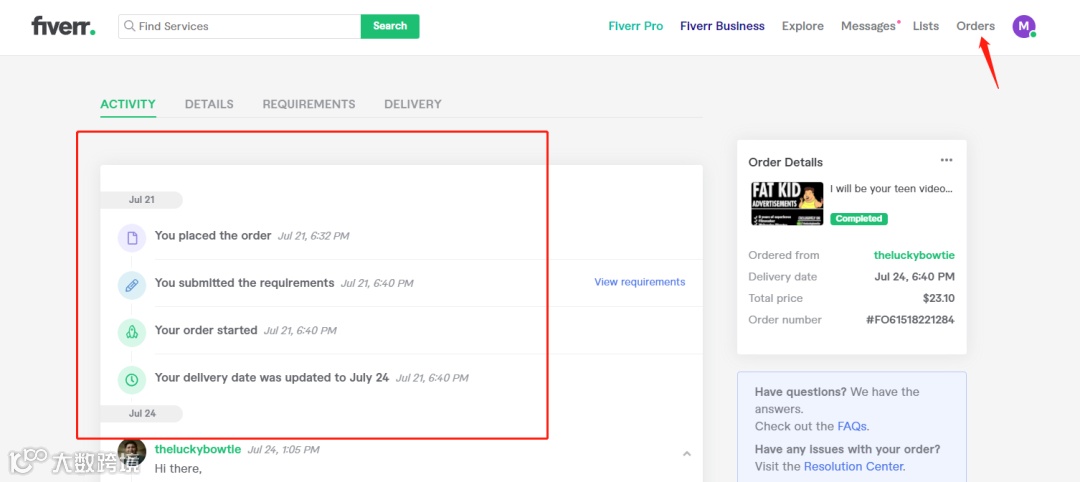Click the green Search button
1080x482 pixels.
[x=390, y=26]
